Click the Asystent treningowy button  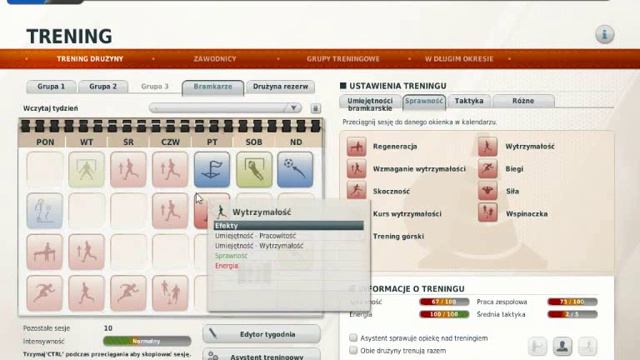tap(261, 355)
